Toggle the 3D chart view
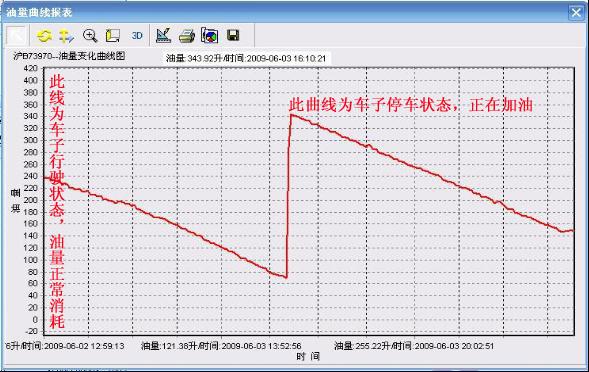The width and height of the screenshot is (589, 372). [x=137, y=36]
